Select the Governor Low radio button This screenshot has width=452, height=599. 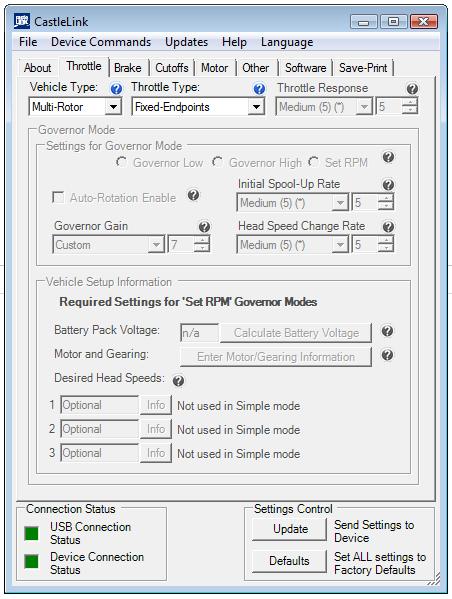(x=122, y=162)
